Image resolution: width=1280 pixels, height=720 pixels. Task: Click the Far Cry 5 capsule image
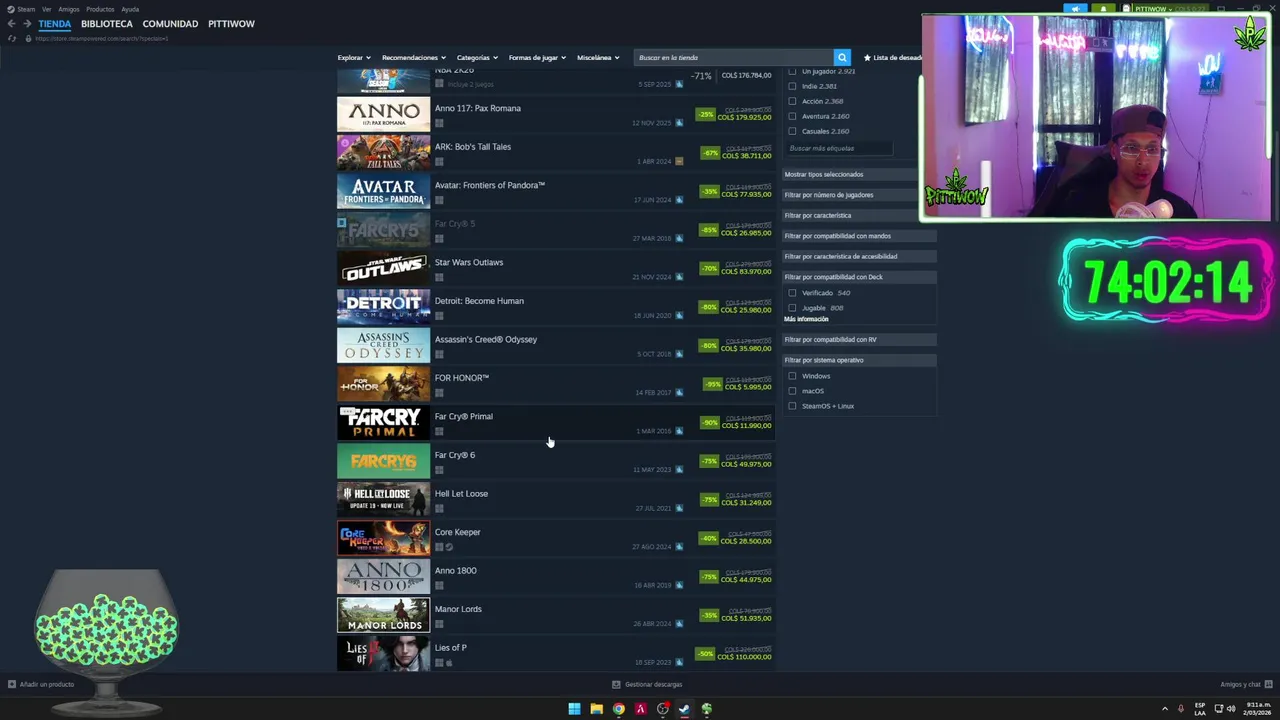point(383,230)
